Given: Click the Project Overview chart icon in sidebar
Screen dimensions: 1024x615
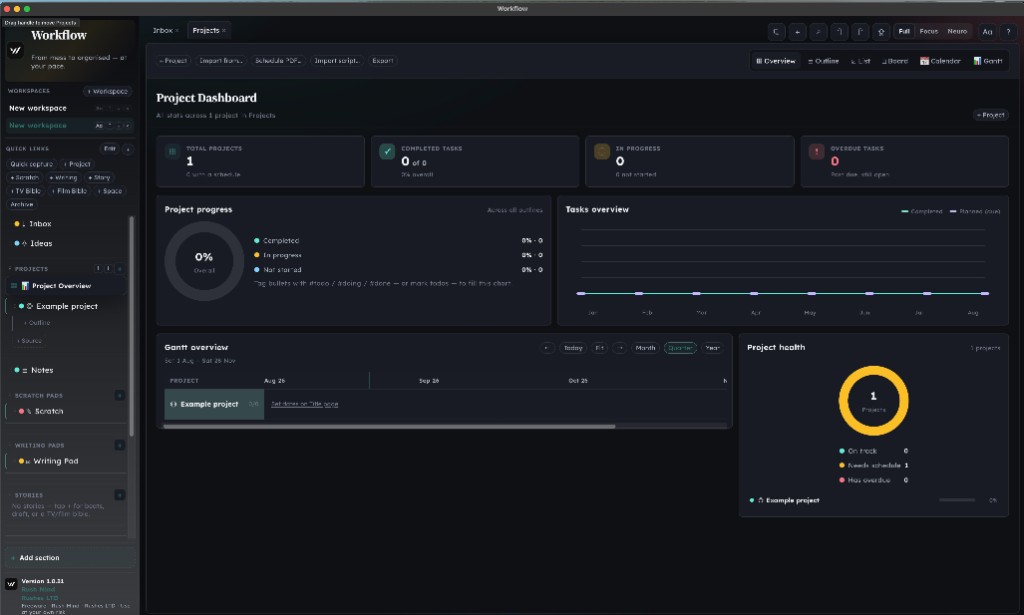Looking at the screenshot, I should click(25, 286).
